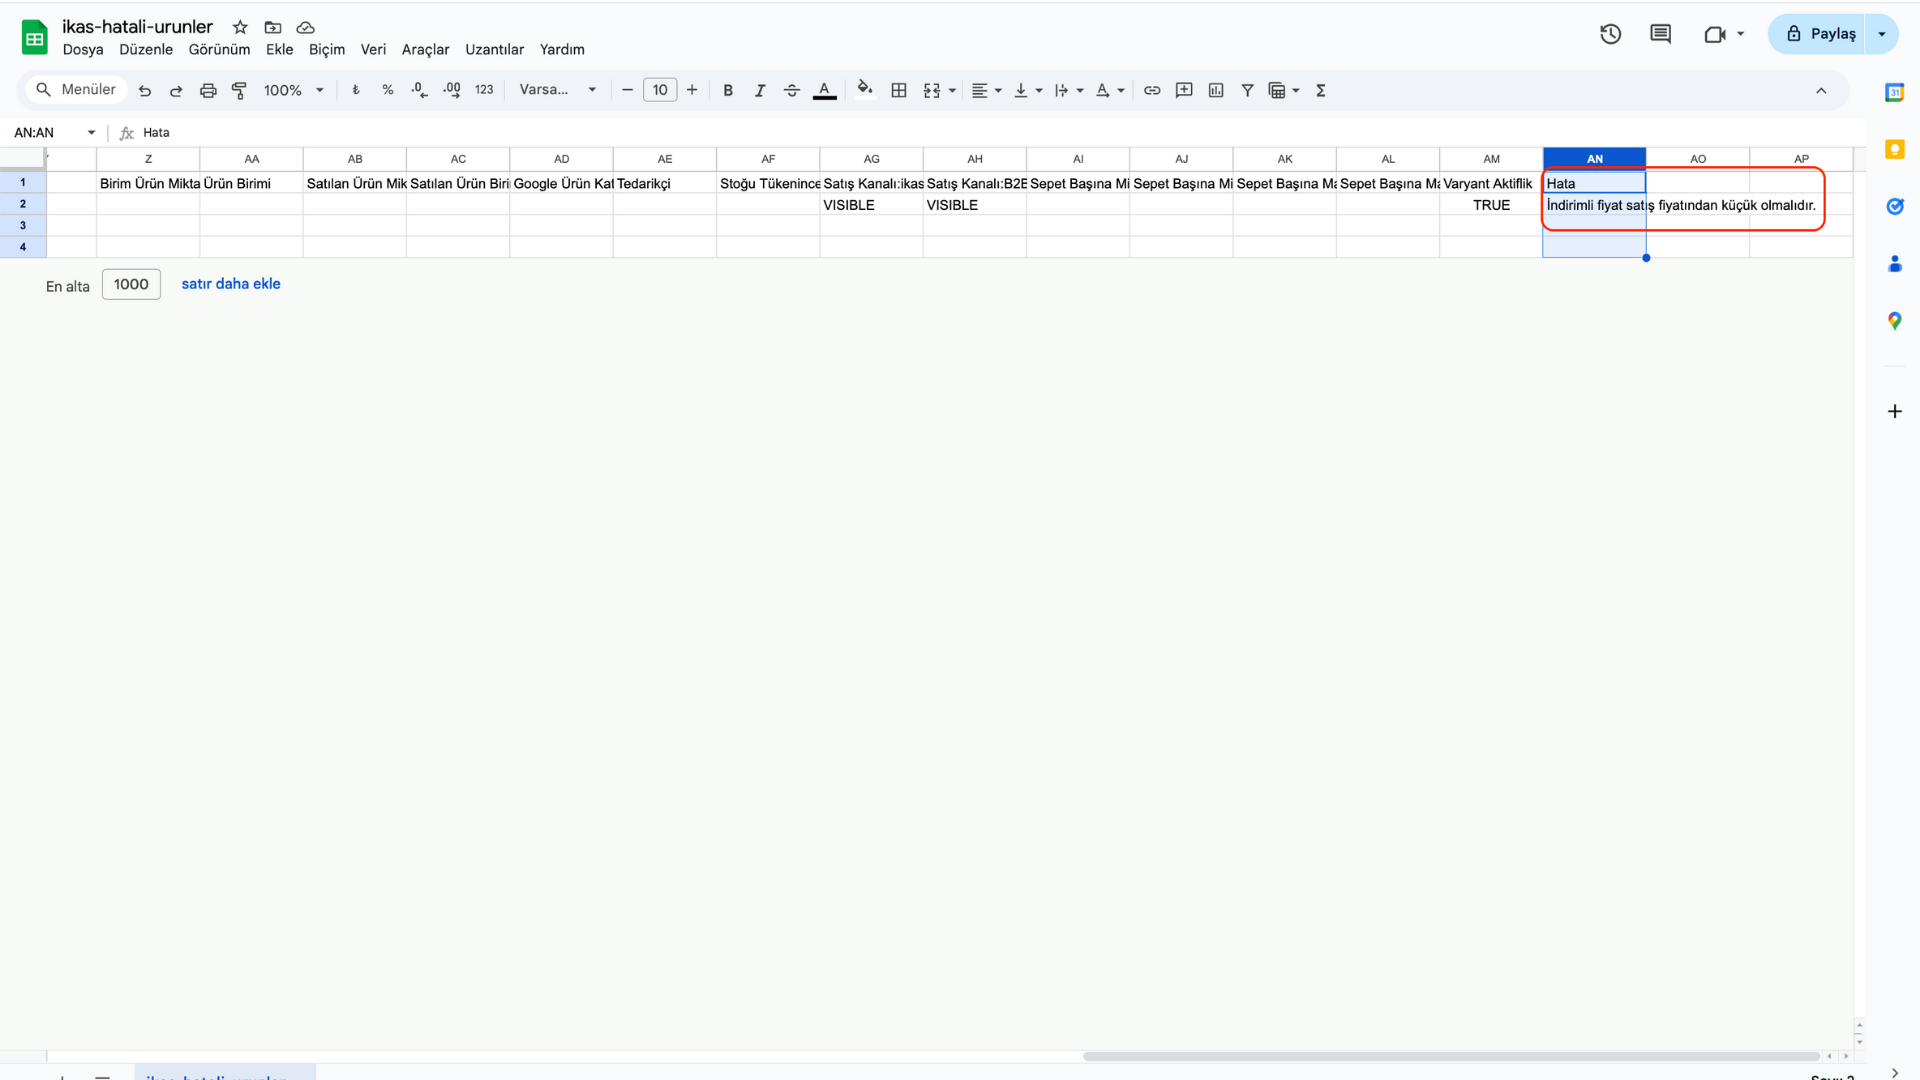This screenshot has width=1920, height=1080.
Task: Open all comments icon
Action: click(1661, 34)
